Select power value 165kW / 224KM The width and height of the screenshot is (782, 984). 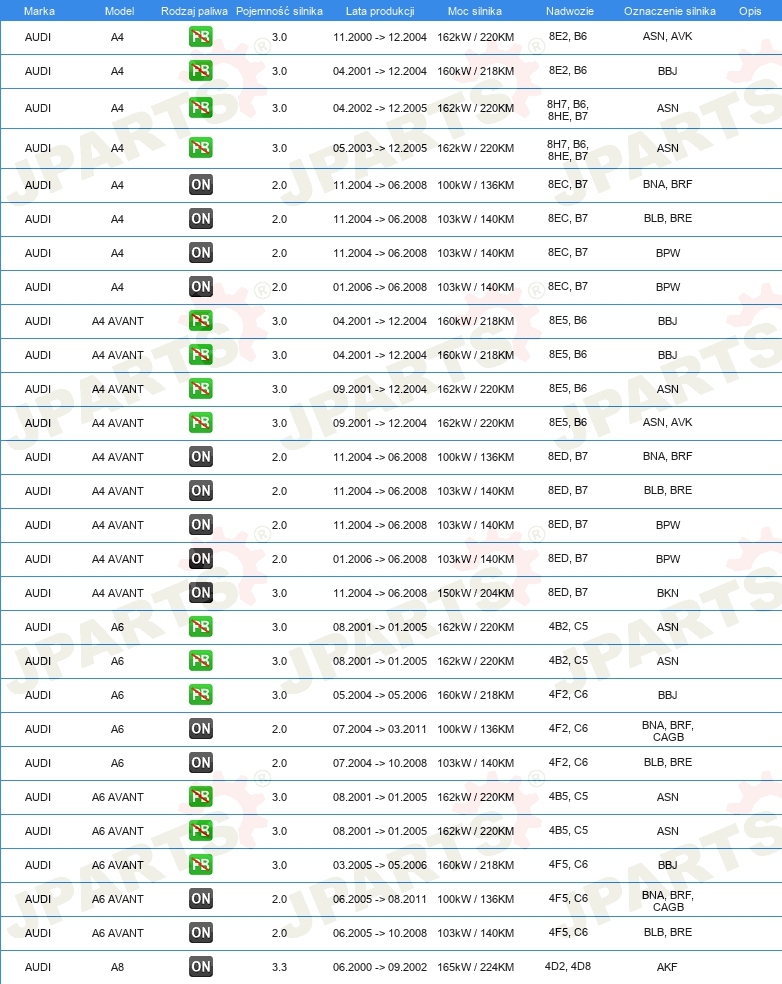point(476,967)
